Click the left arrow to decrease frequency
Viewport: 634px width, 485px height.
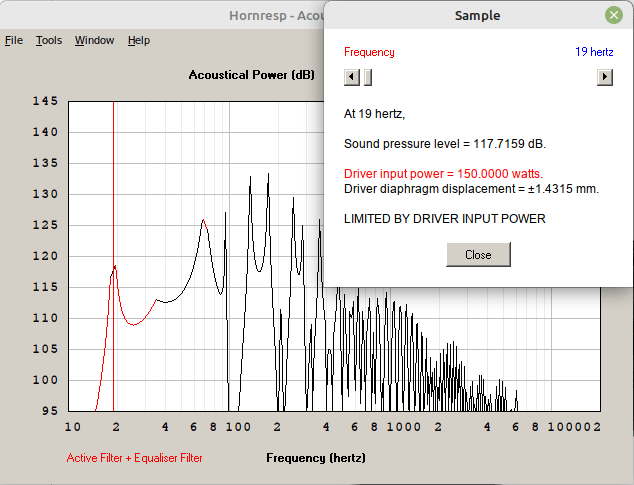(x=352, y=77)
